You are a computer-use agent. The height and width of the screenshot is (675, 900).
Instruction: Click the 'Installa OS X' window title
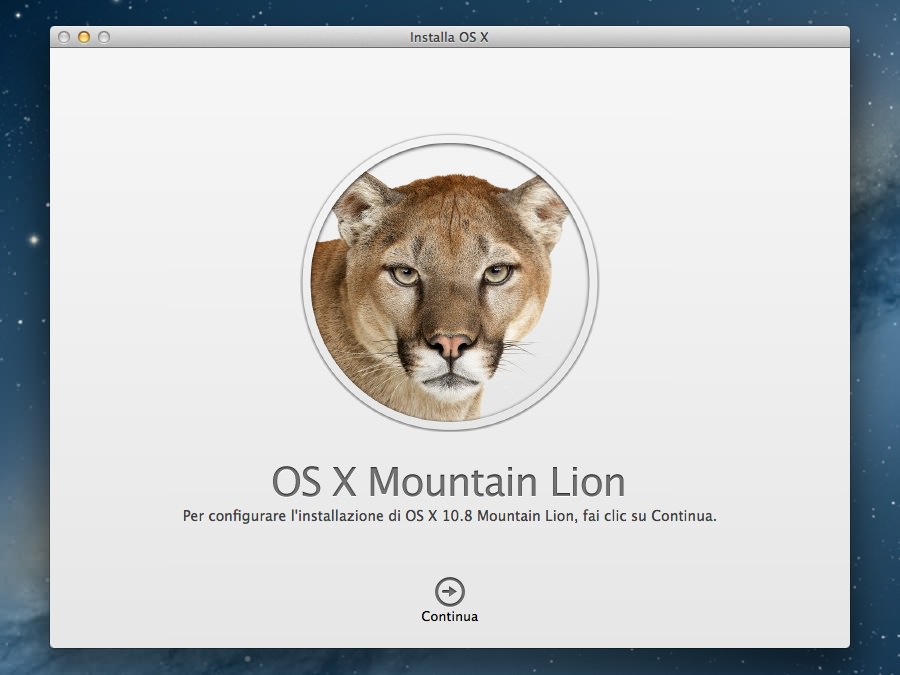coord(449,37)
